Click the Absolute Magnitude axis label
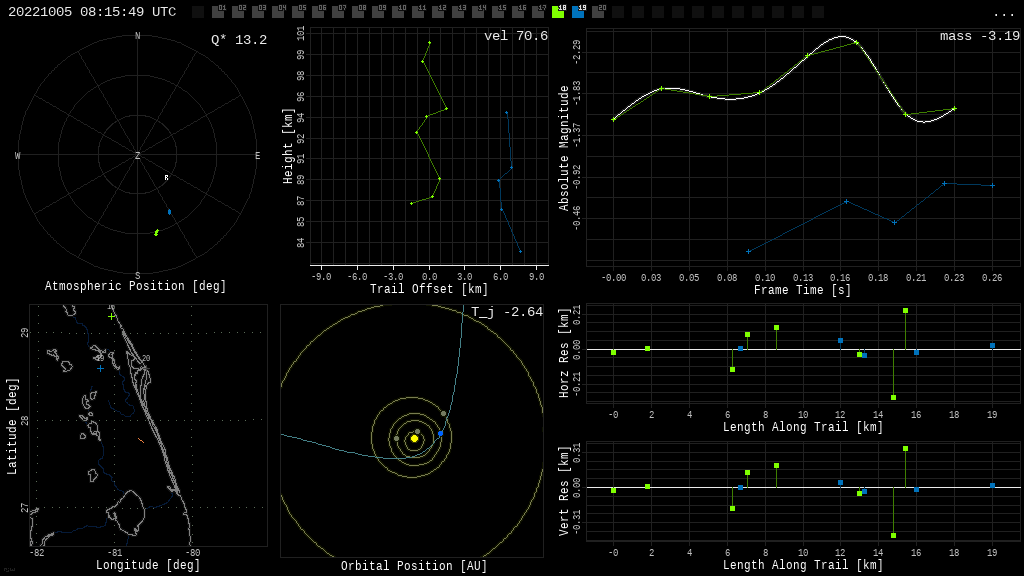 pos(564,148)
